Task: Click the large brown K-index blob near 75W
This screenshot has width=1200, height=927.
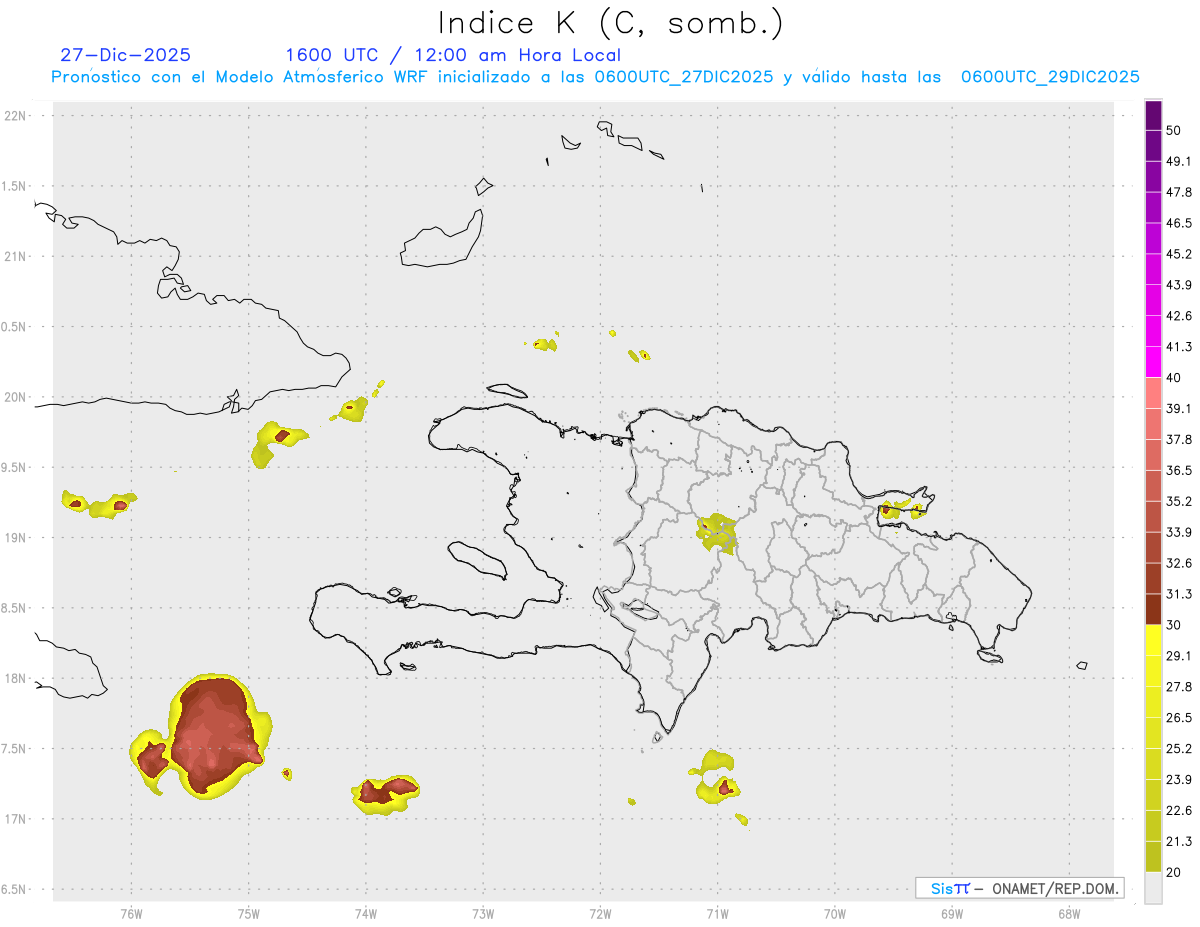Action: tap(212, 735)
